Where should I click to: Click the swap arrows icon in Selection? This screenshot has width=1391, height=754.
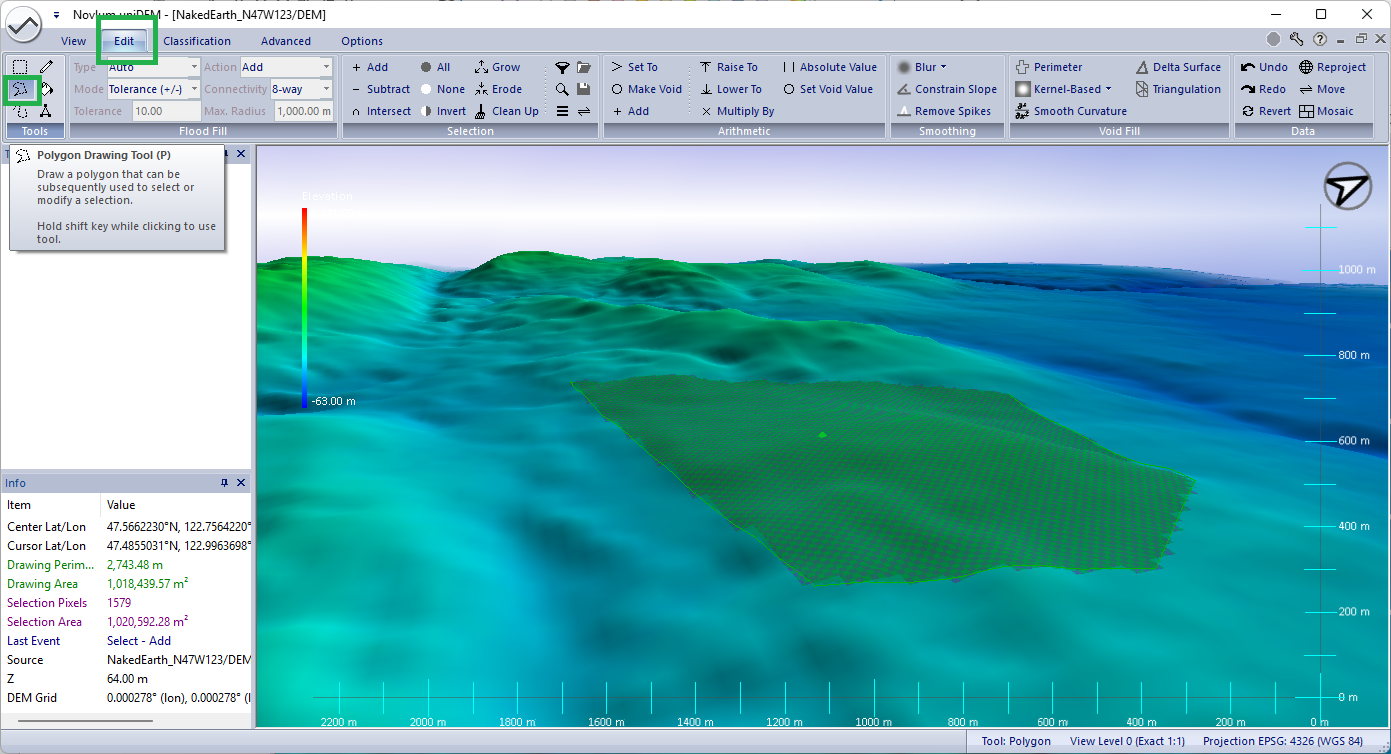pyautogui.click(x=584, y=111)
